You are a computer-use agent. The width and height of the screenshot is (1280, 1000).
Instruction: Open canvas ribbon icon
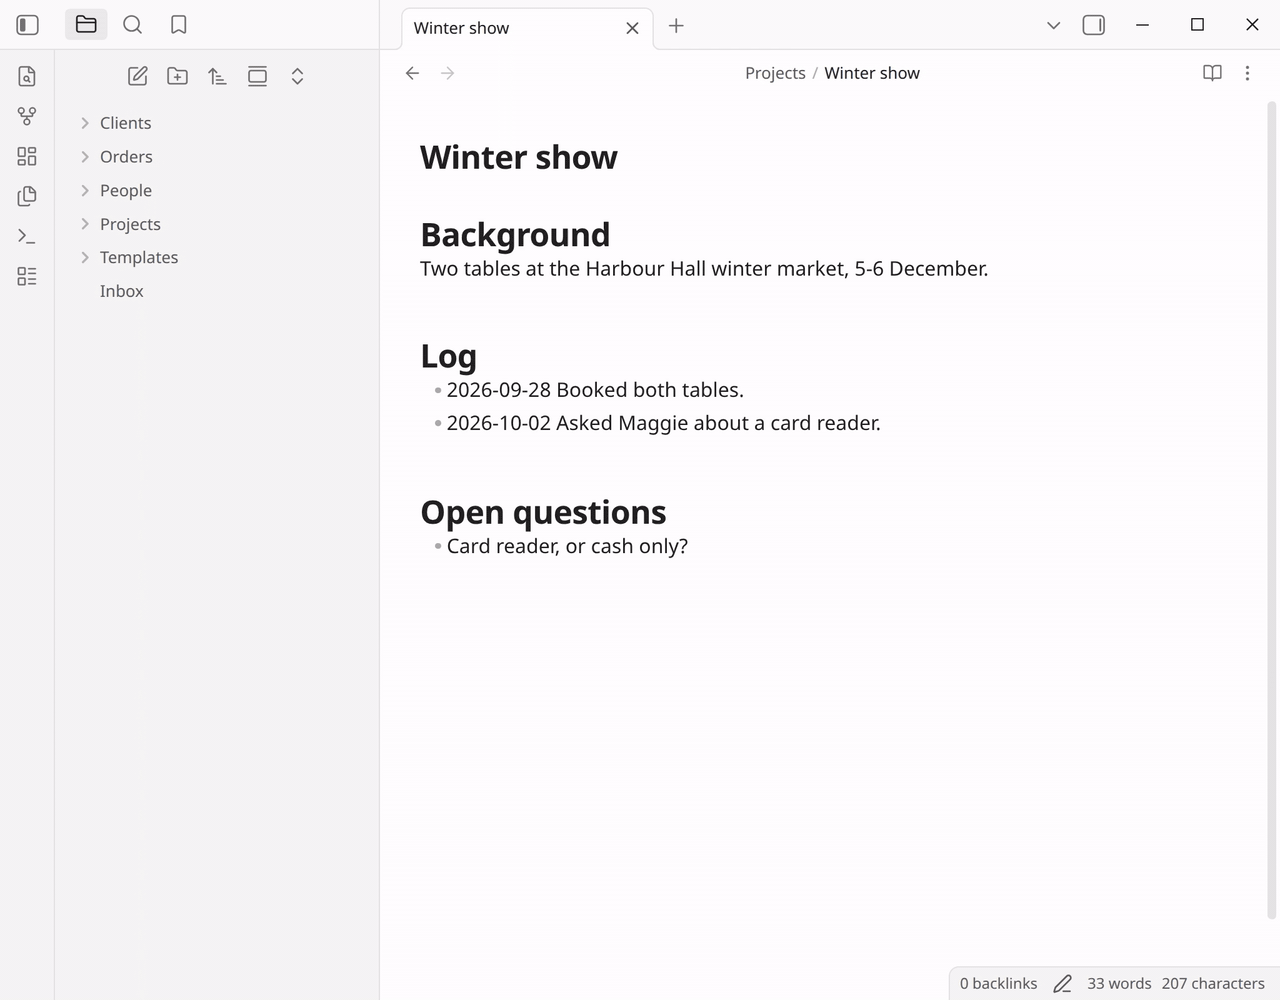(x=27, y=156)
